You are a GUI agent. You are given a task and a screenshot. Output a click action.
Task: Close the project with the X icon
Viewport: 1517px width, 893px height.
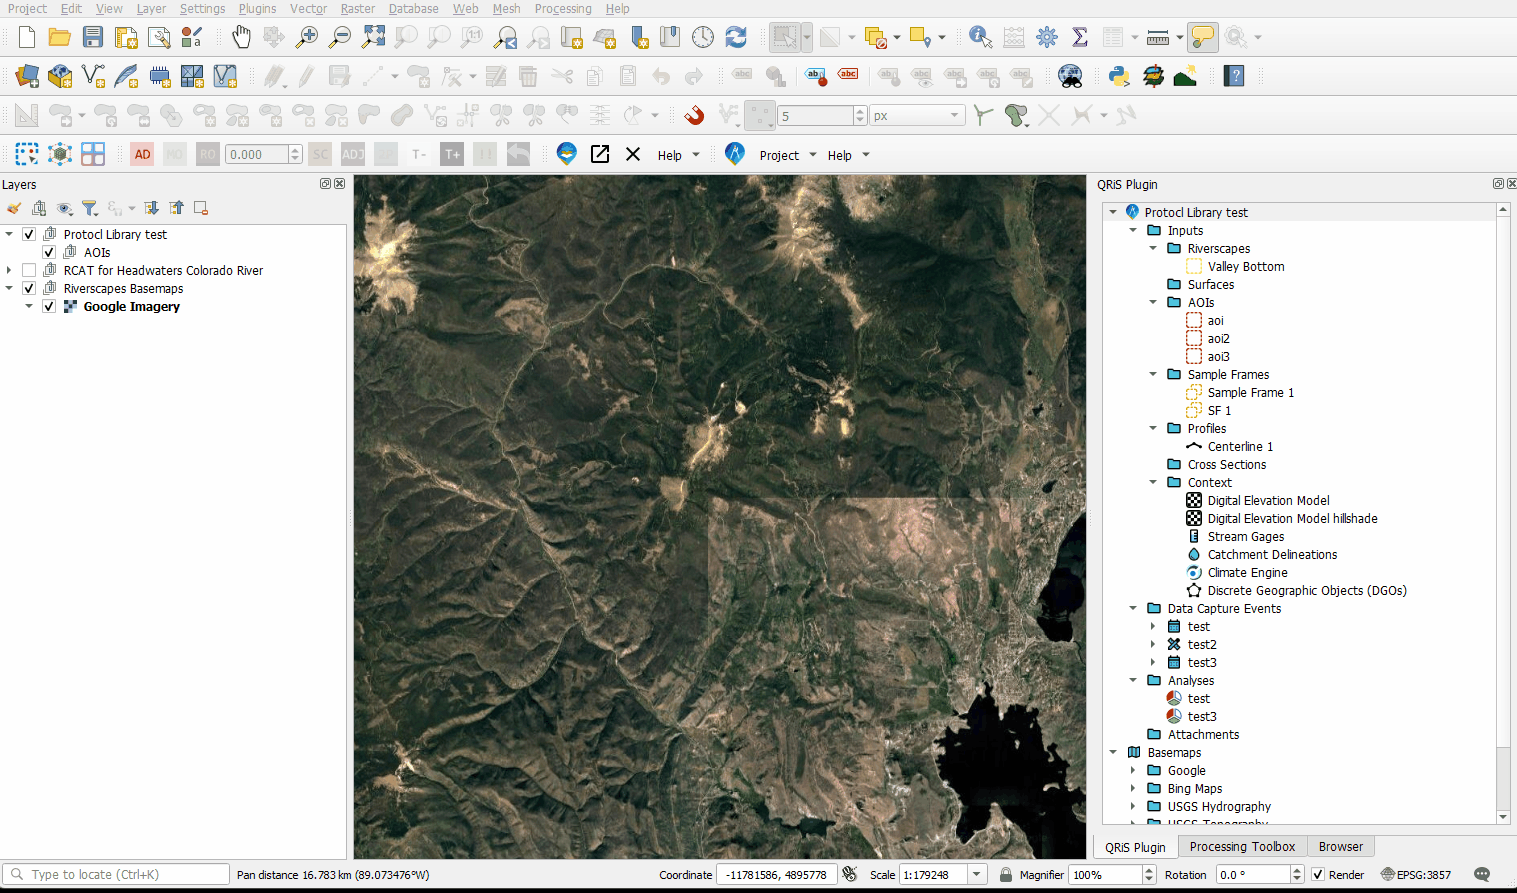(x=633, y=154)
